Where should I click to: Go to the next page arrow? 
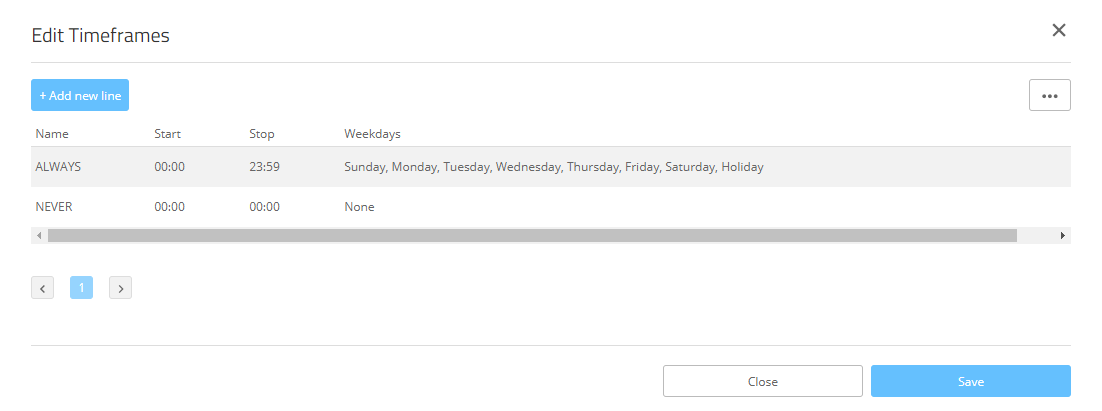coord(120,289)
